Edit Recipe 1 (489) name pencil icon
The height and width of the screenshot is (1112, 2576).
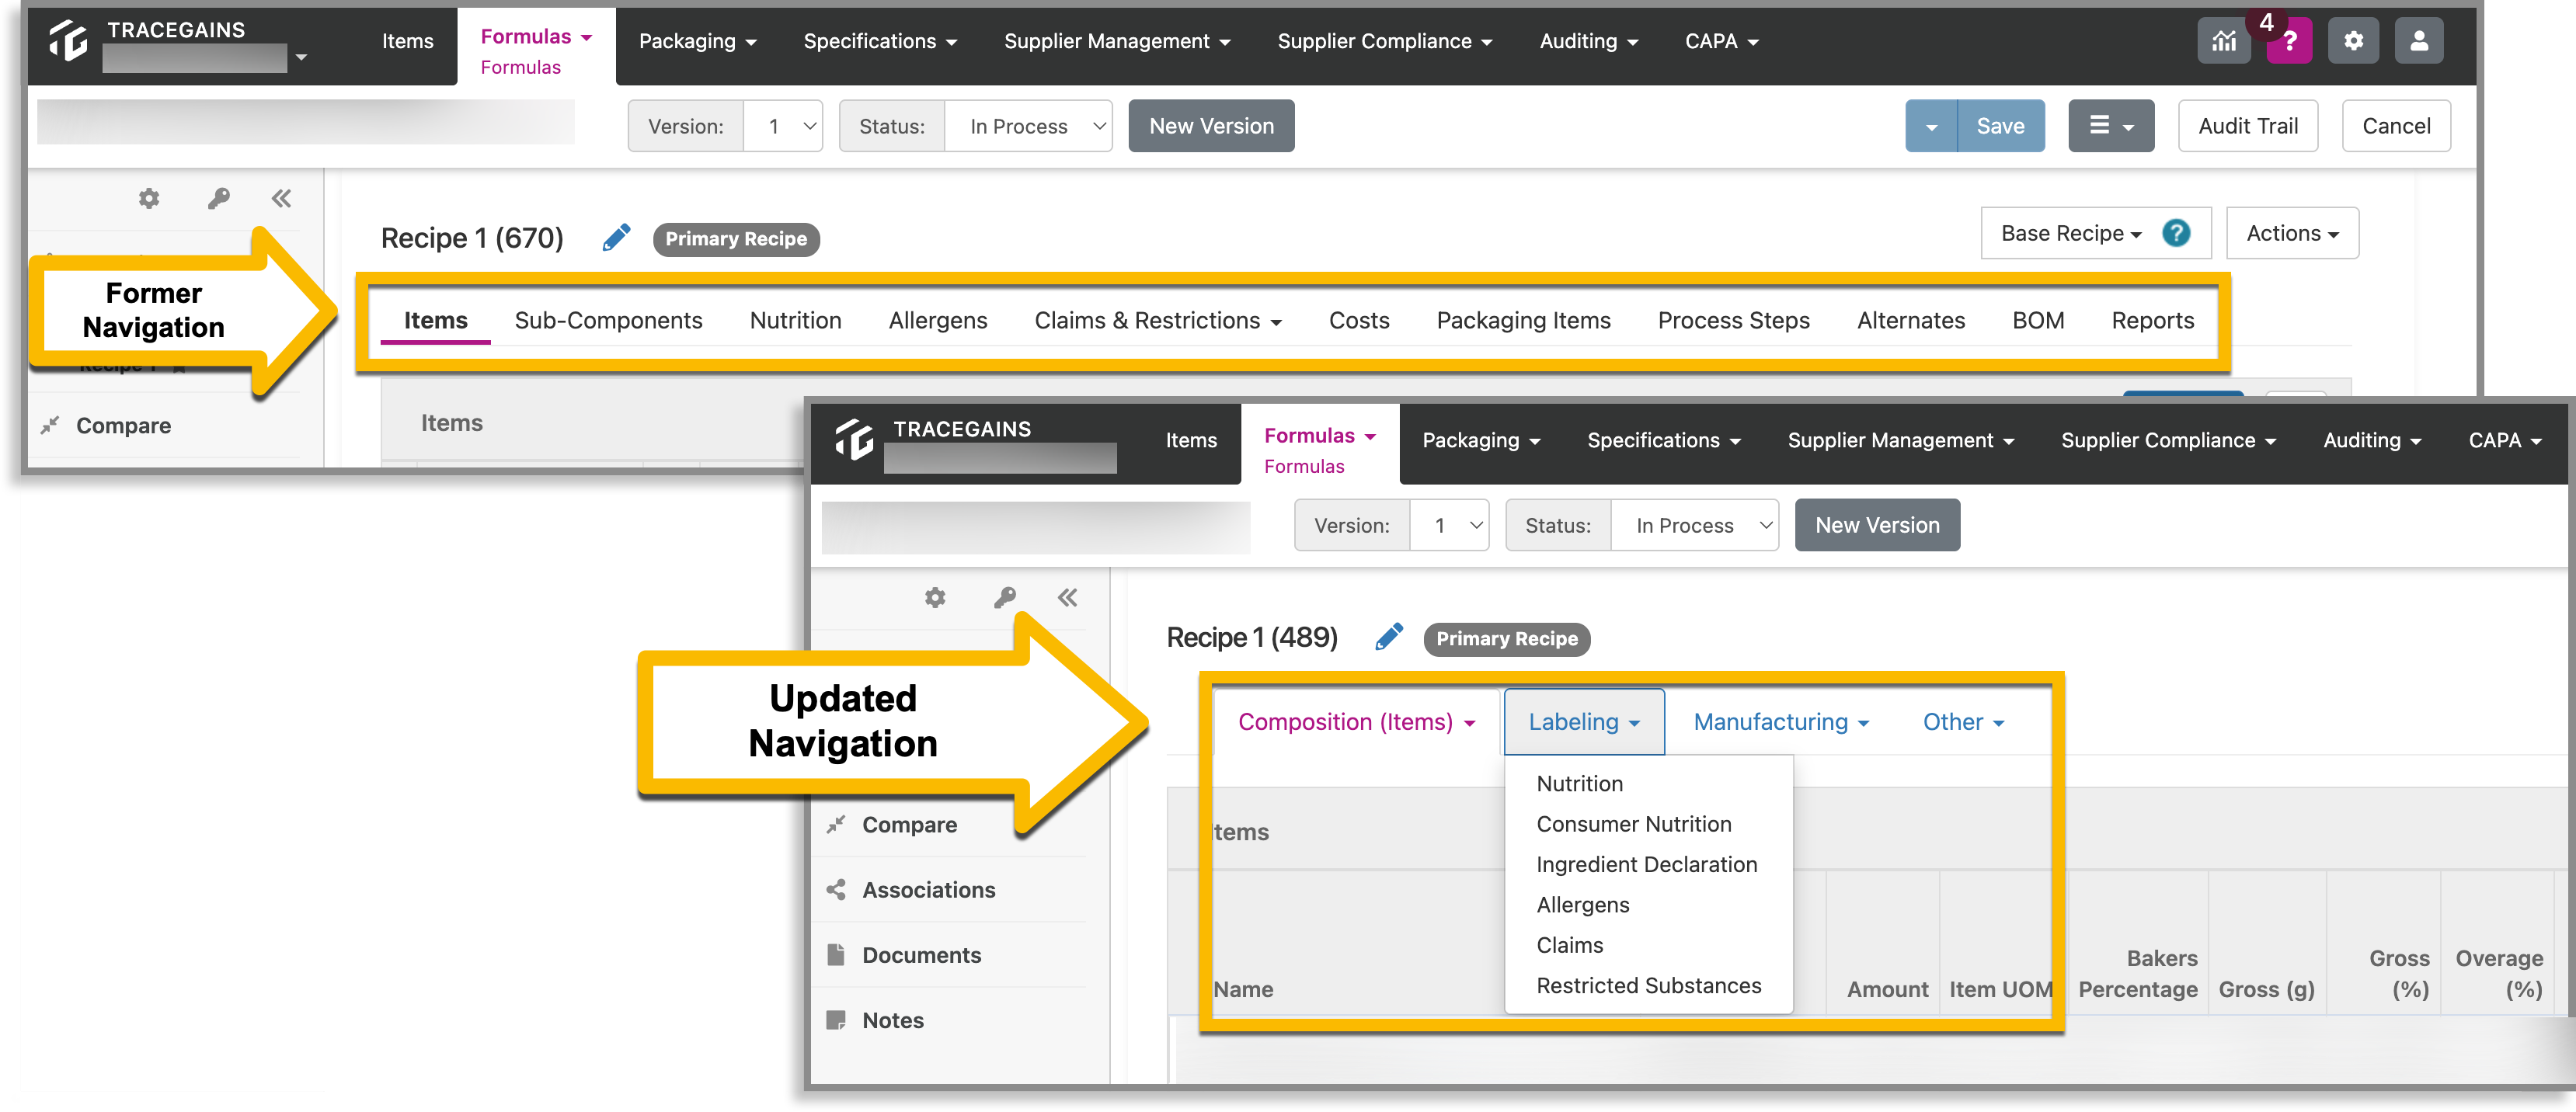(x=1389, y=637)
